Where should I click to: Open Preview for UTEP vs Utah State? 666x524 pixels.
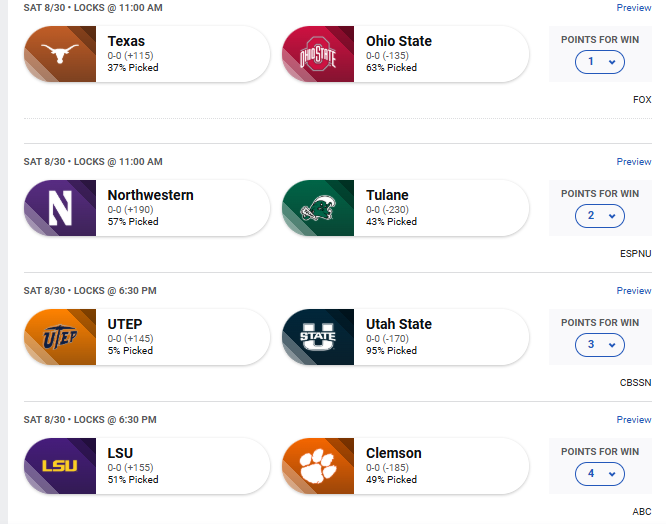click(634, 291)
